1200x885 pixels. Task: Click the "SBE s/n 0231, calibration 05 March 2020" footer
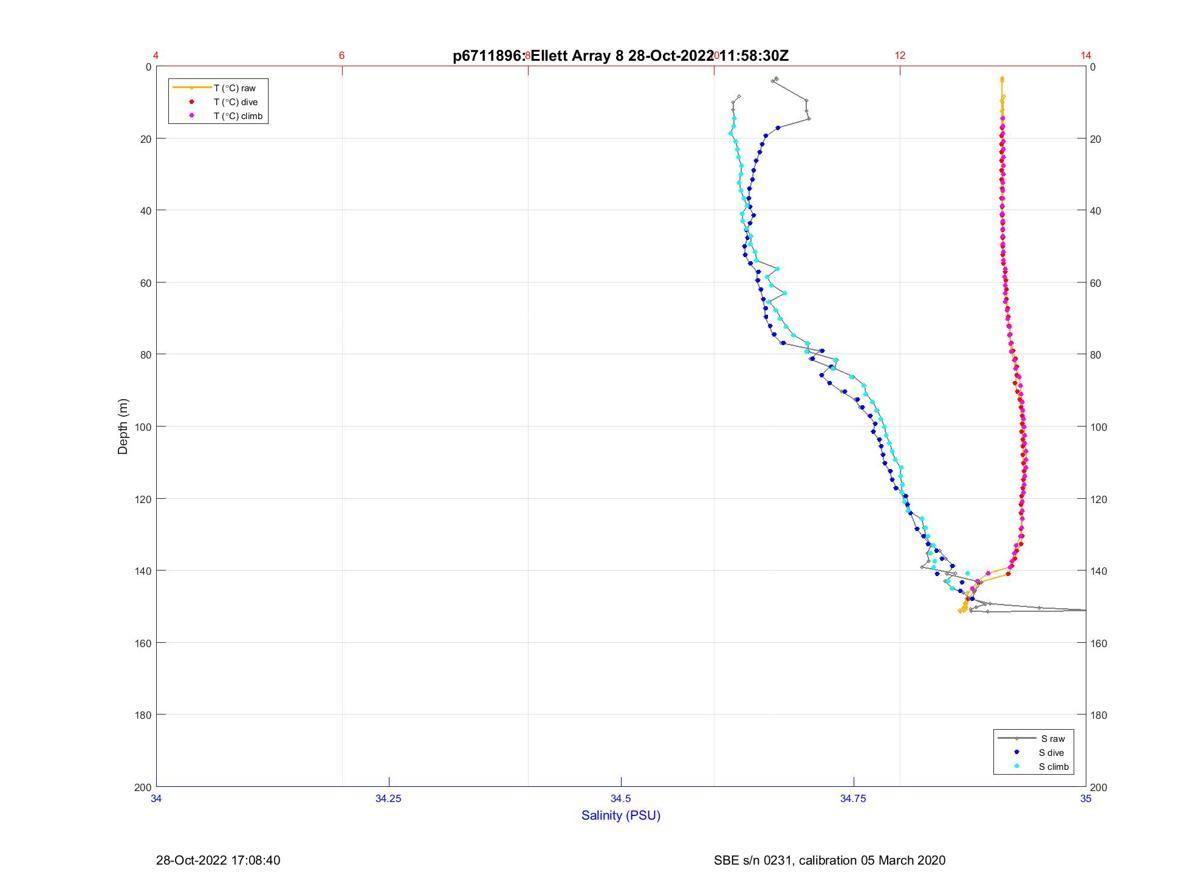point(829,860)
